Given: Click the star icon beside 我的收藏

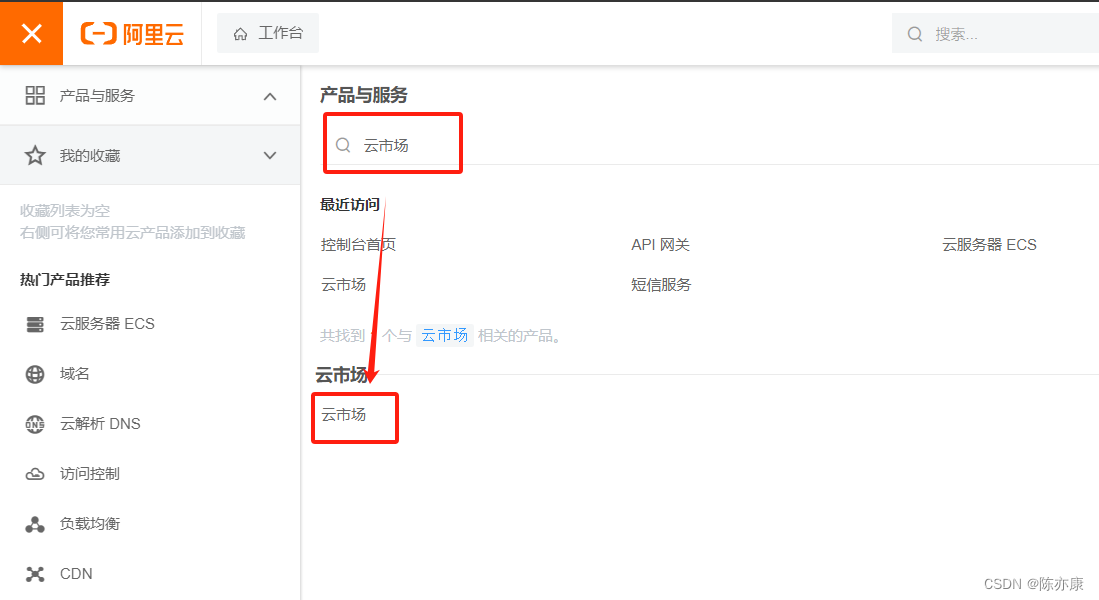Looking at the screenshot, I should [35, 155].
